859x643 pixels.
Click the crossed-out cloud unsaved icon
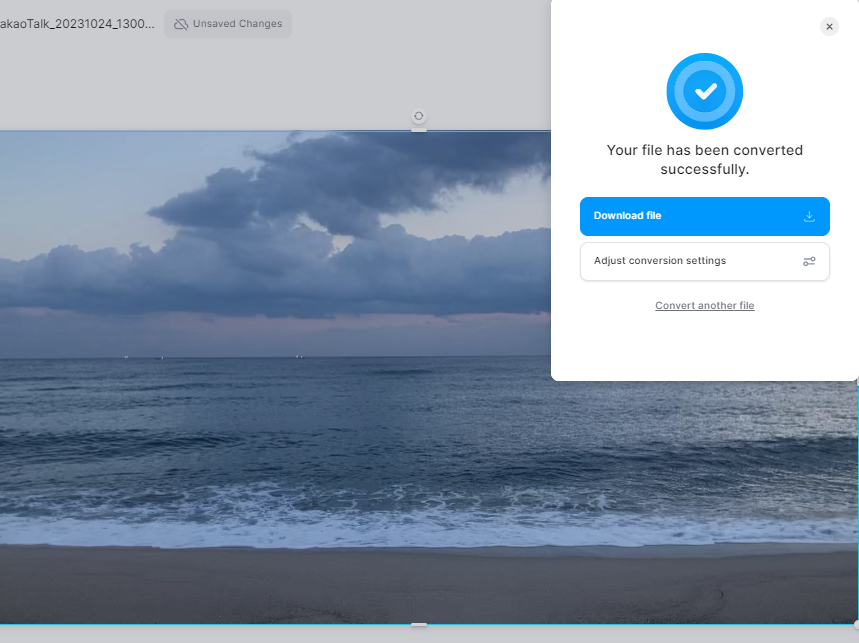(x=181, y=24)
